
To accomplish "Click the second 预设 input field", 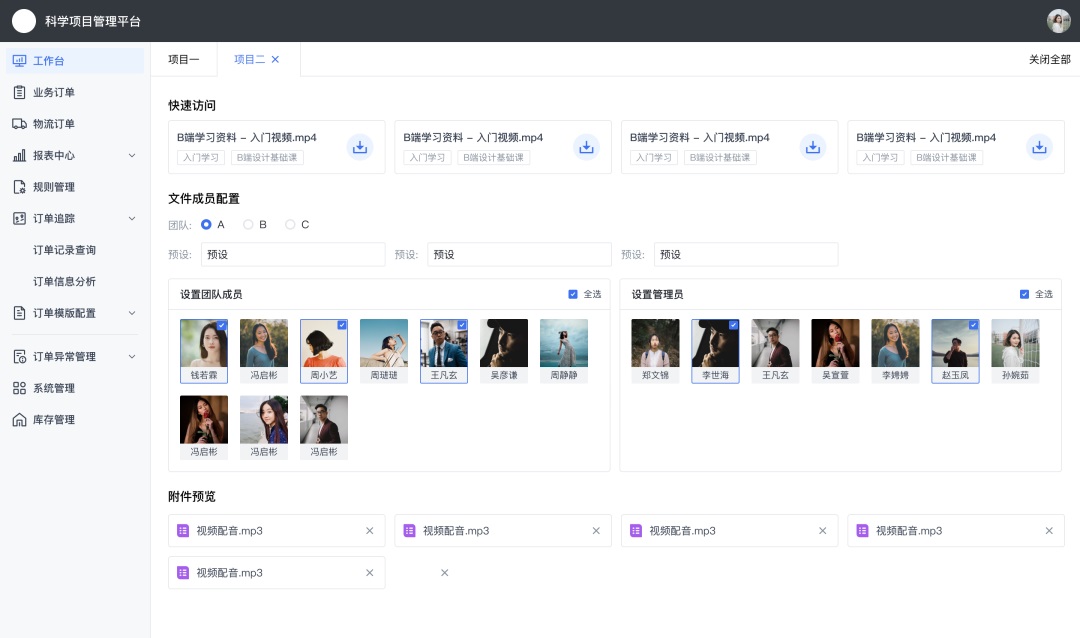I will coord(519,254).
